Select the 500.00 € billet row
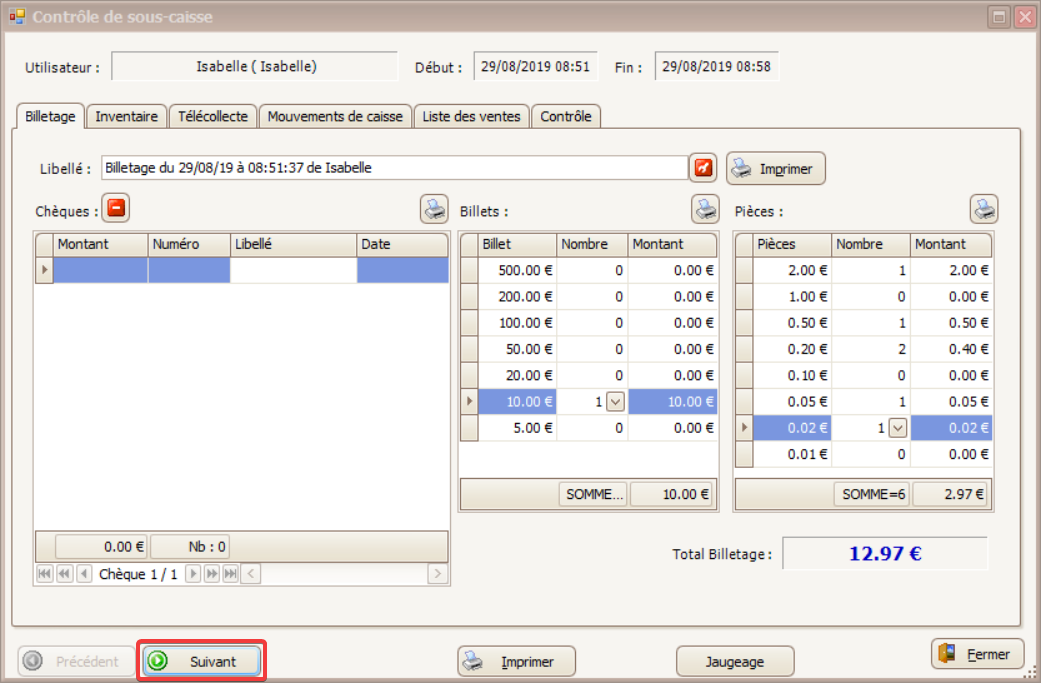 (589, 270)
